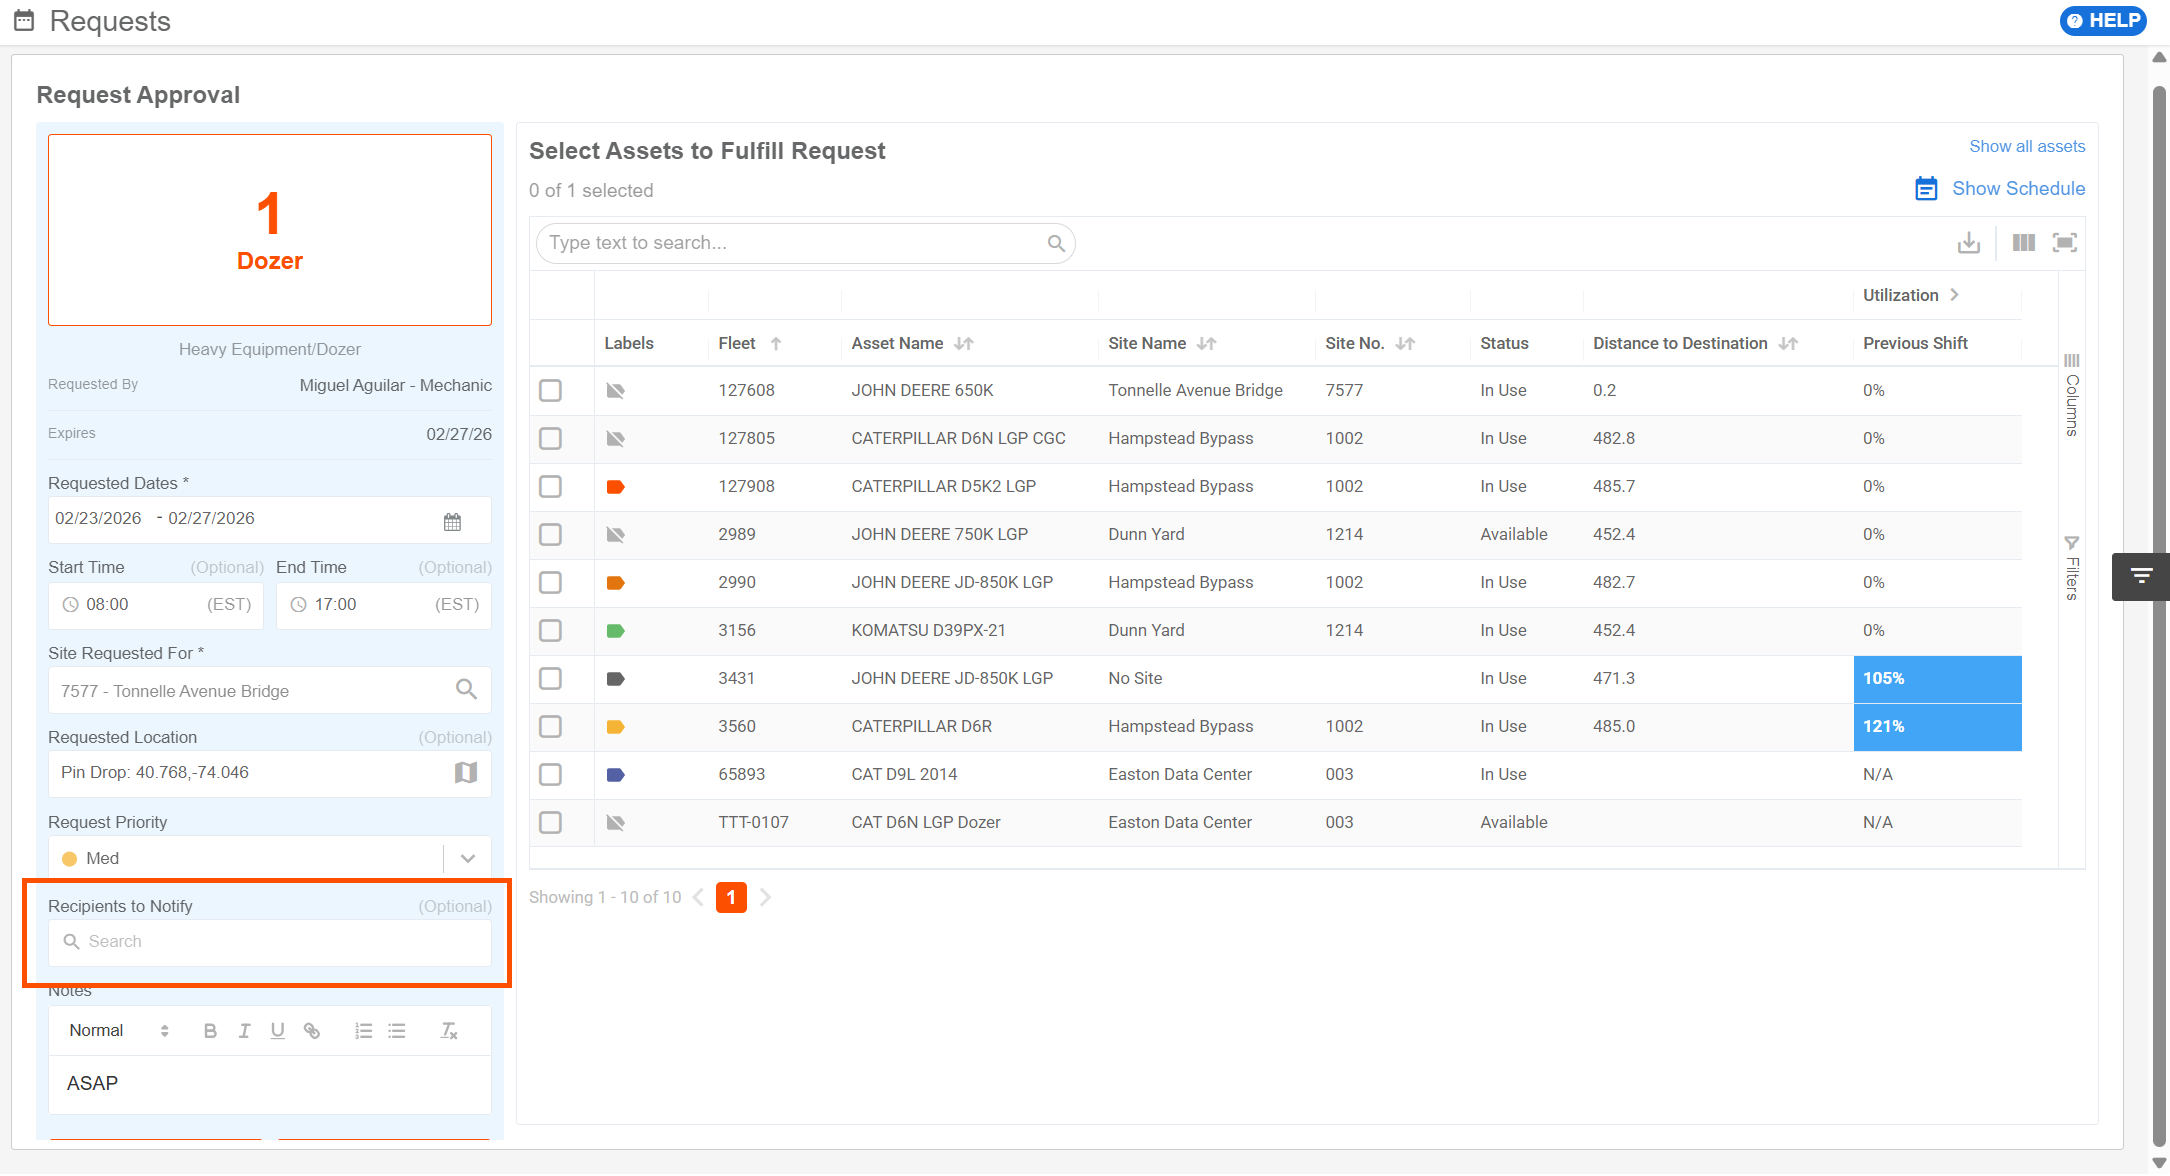This screenshot has width=2170, height=1176.
Task: Click the column chooser icon in toolbar
Action: [x=2023, y=243]
